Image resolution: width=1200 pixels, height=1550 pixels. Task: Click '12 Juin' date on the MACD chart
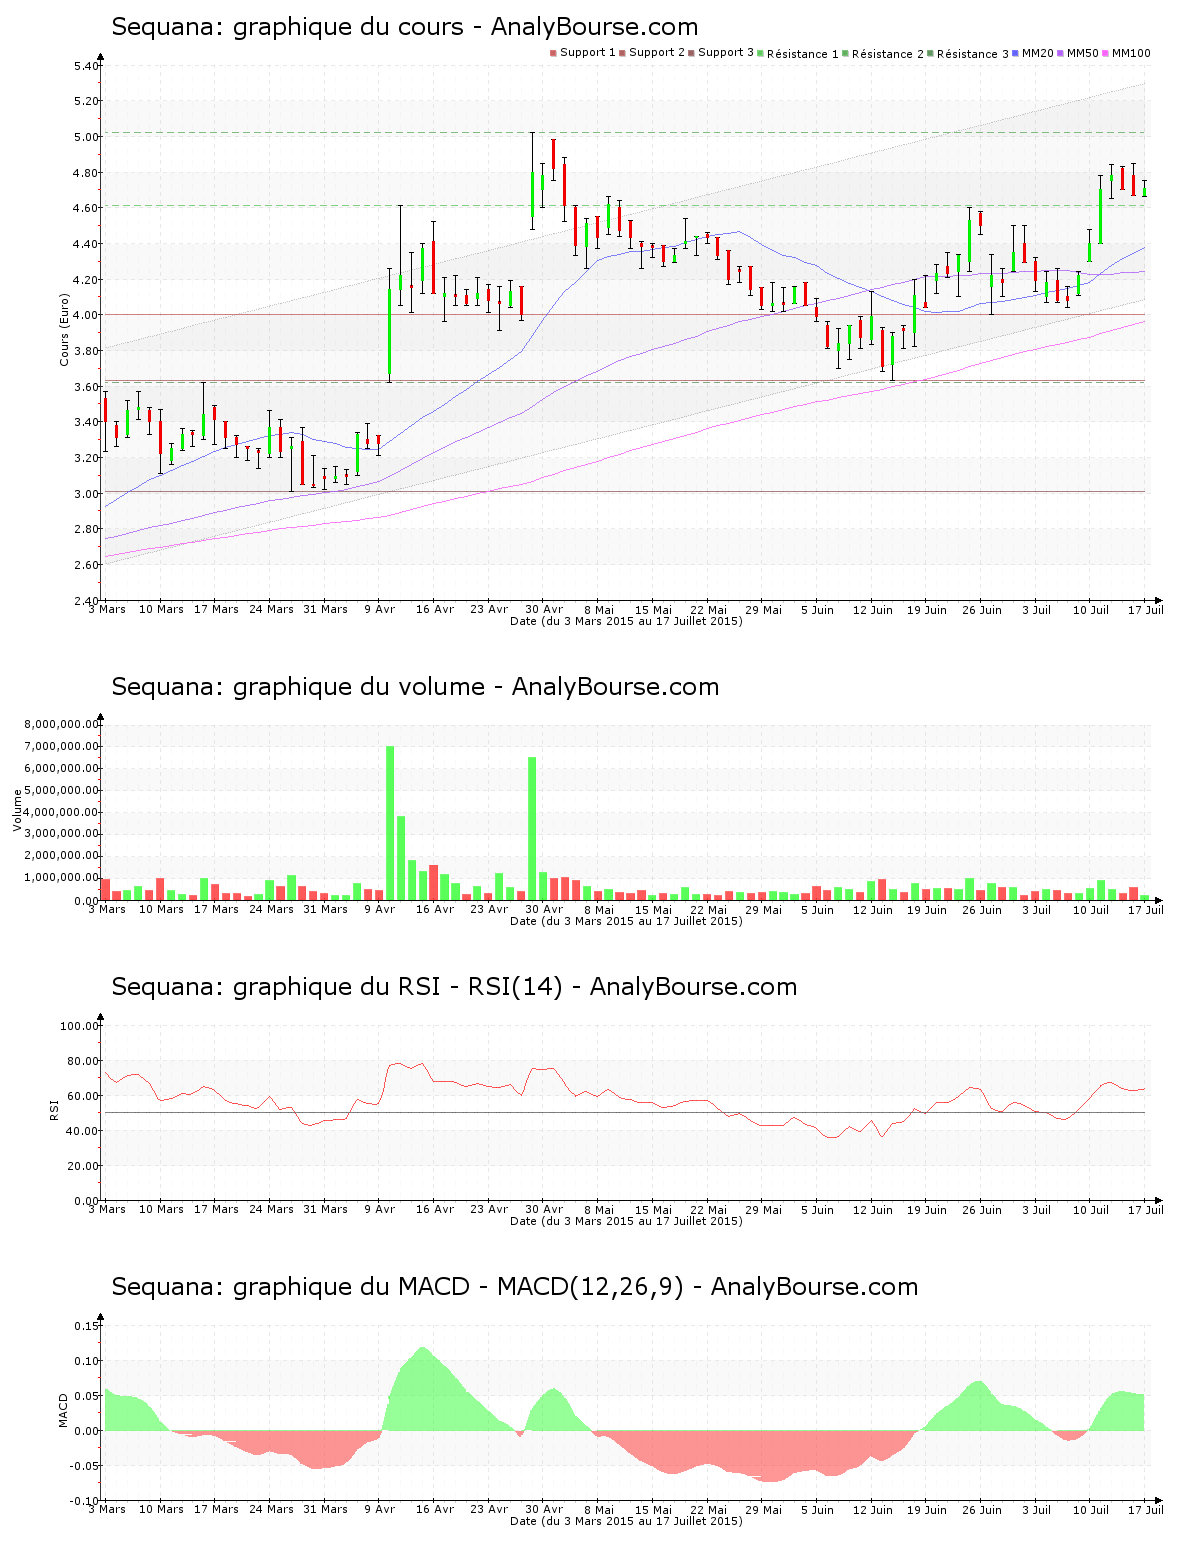(x=872, y=1509)
